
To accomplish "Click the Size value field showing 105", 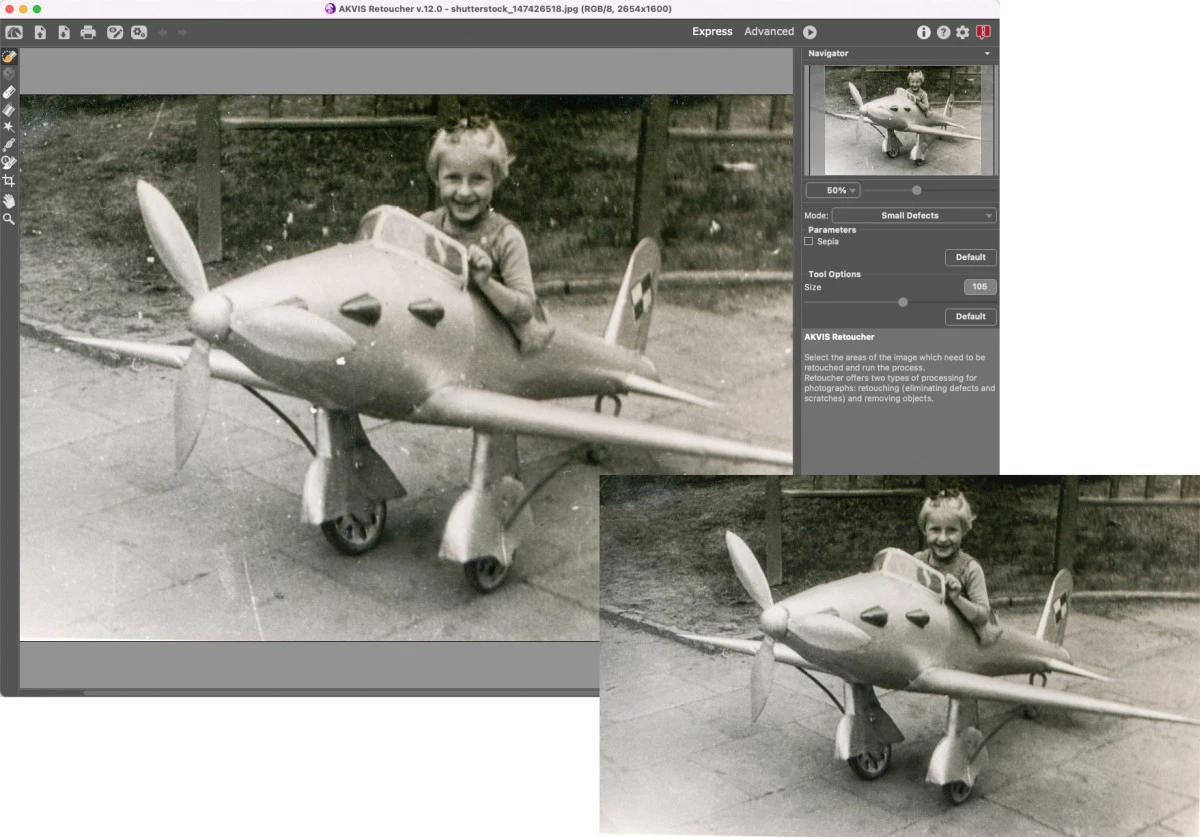I will click(x=980, y=287).
